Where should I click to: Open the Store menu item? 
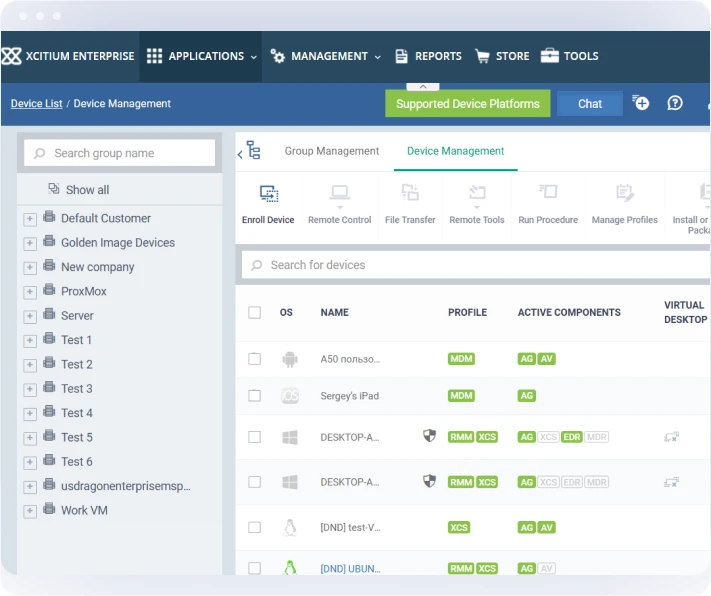point(502,56)
